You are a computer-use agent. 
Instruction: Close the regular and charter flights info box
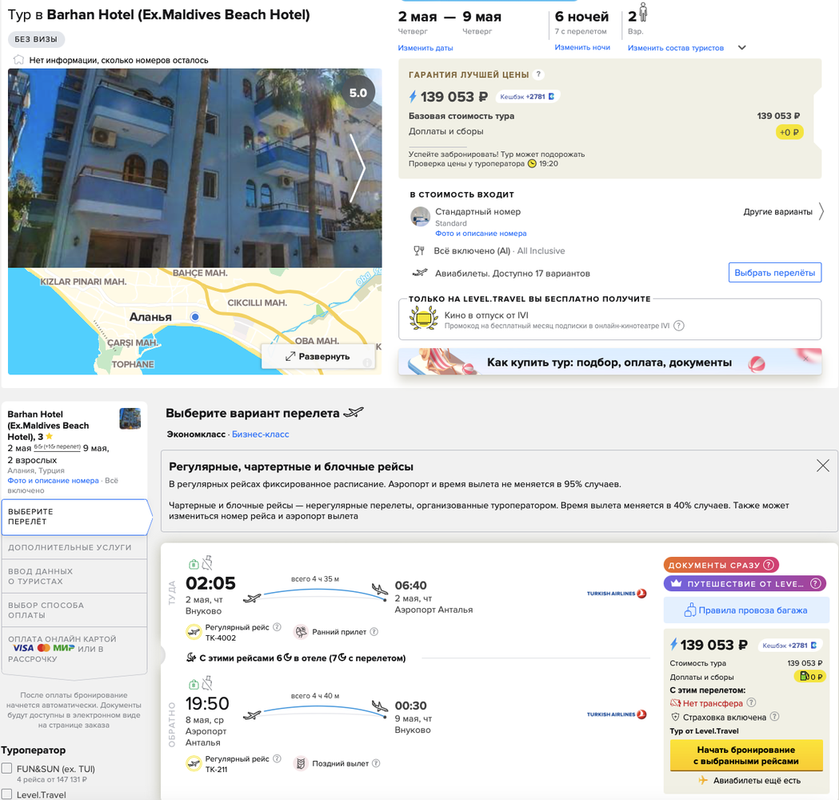click(x=823, y=466)
